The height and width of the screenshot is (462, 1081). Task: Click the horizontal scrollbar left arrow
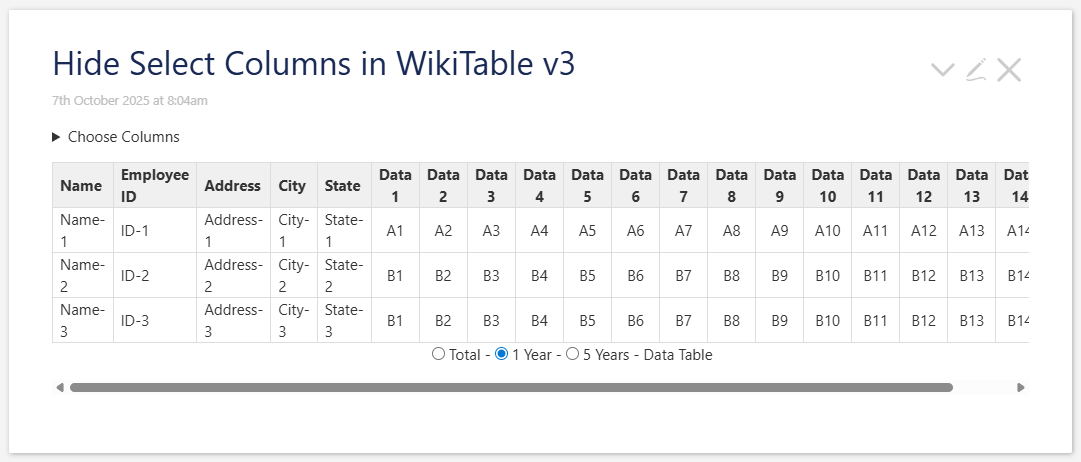60,387
